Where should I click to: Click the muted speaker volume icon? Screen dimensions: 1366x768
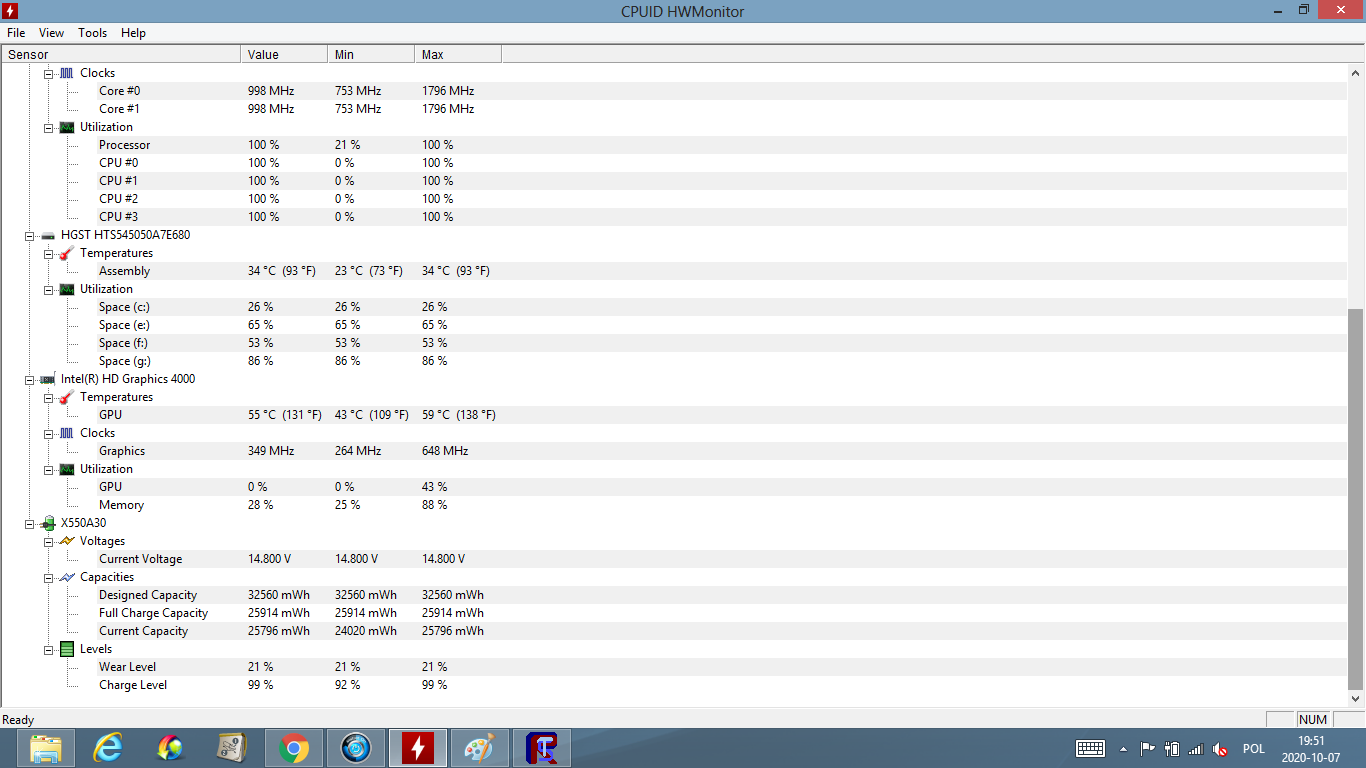[1220, 749]
